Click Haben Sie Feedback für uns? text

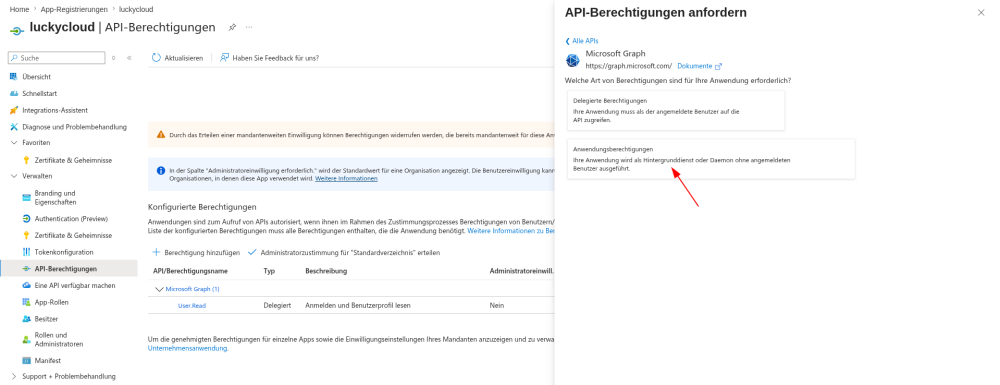tap(276, 58)
